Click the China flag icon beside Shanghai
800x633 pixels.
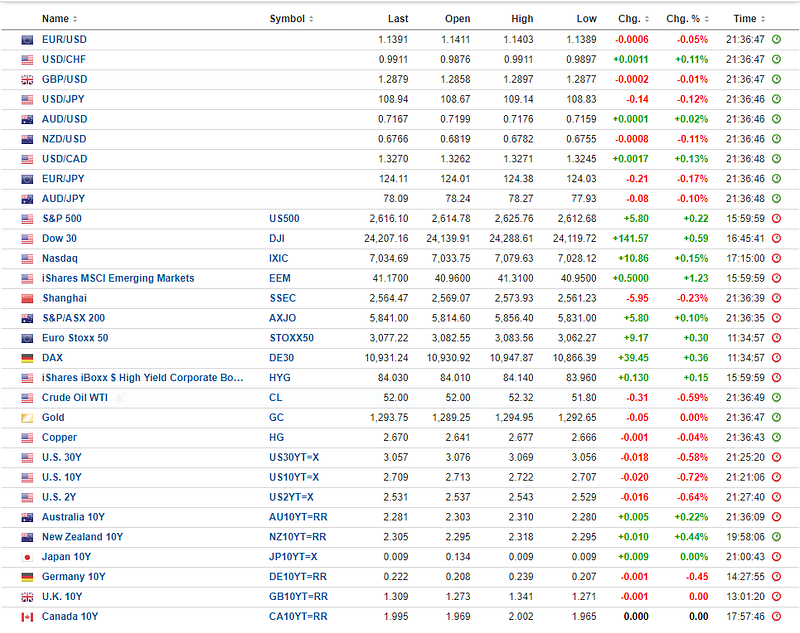[x=27, y=298]
